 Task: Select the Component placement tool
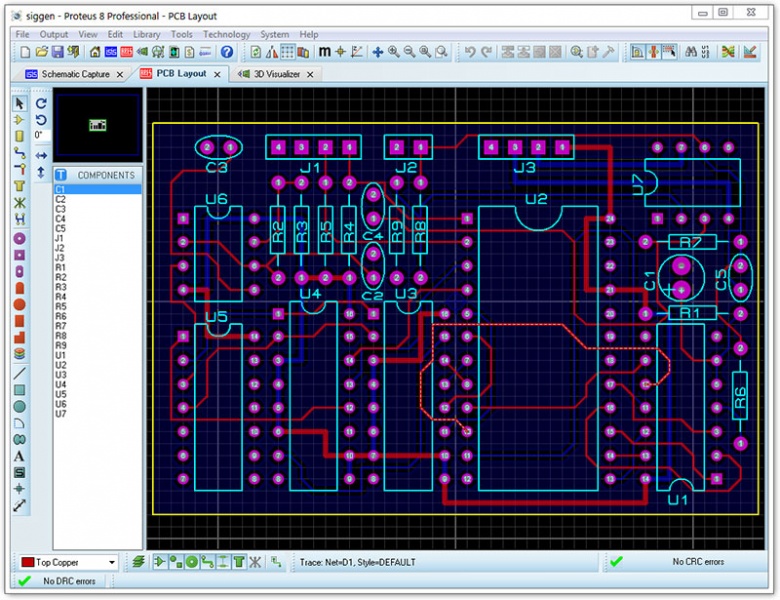point(19,120)
